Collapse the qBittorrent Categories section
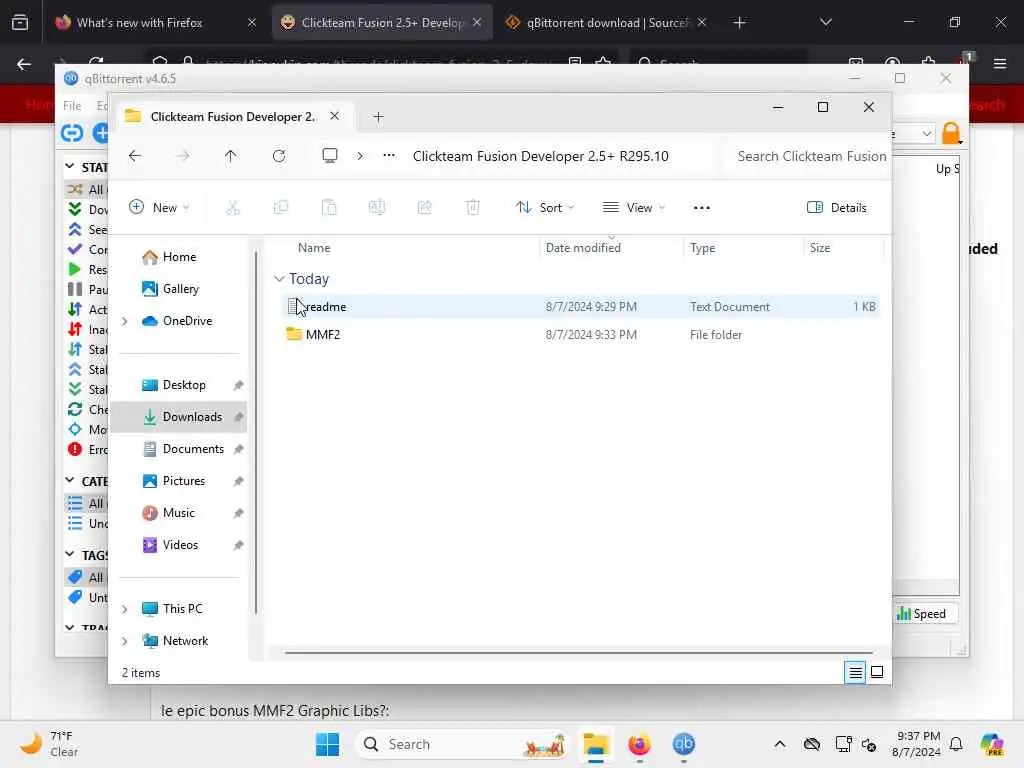1024x768 pixels. point(70,481)
